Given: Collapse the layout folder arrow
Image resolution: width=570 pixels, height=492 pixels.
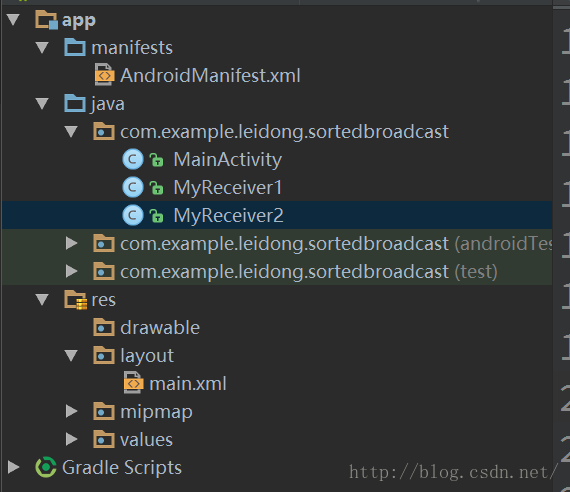Looking at the screenshot, I should tap(71, 356).
